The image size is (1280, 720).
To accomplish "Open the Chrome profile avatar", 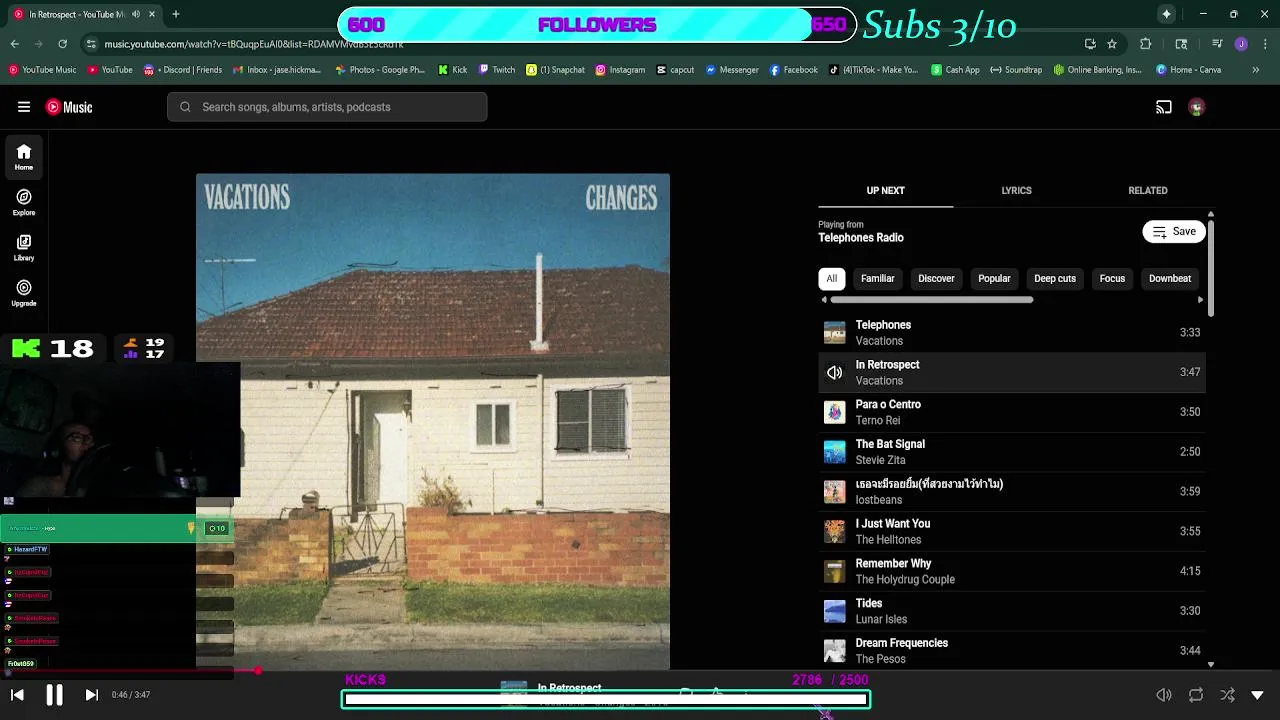I will pos(1241,44).
